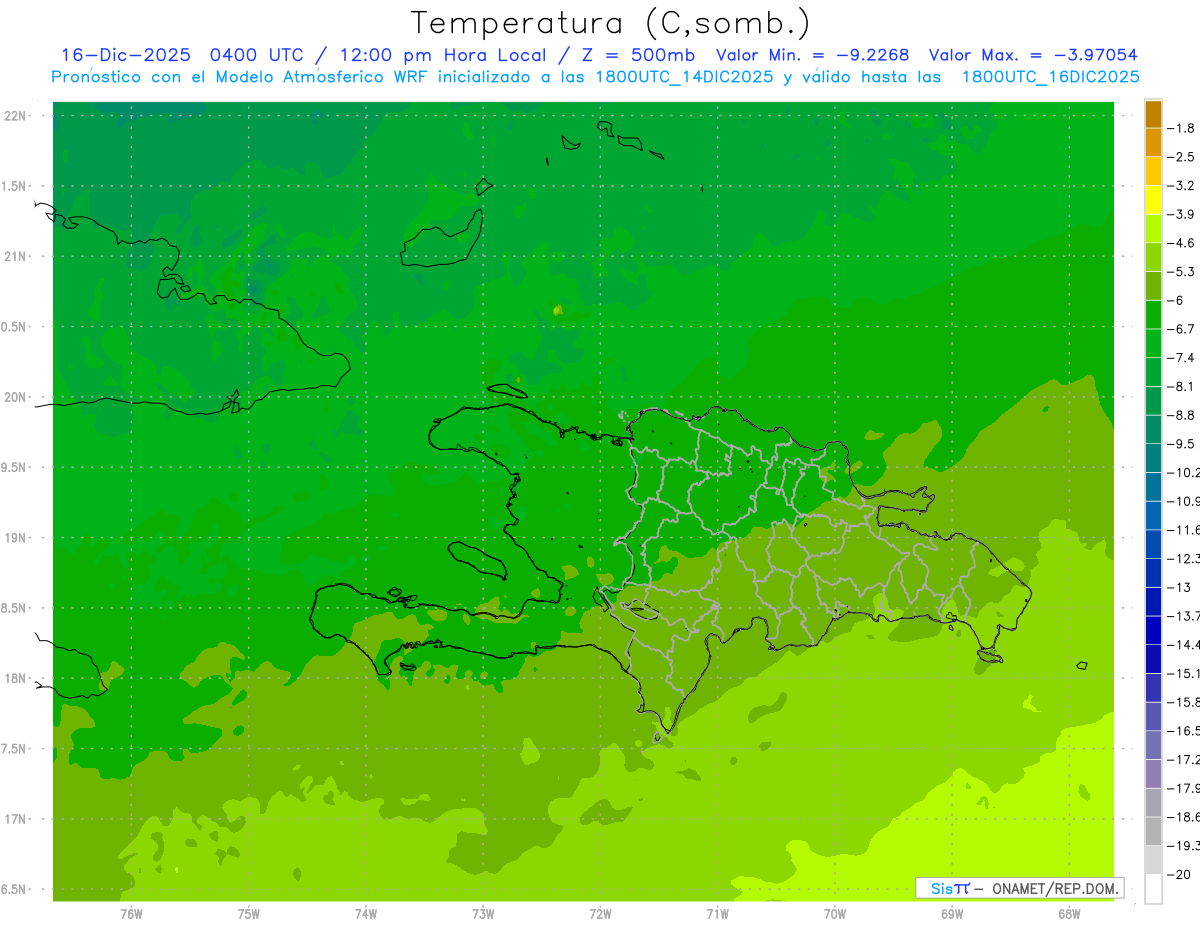Select the "-6.7" legend value
The width and height of the screenshot is (1200, 927).
tap(1180, 329)
